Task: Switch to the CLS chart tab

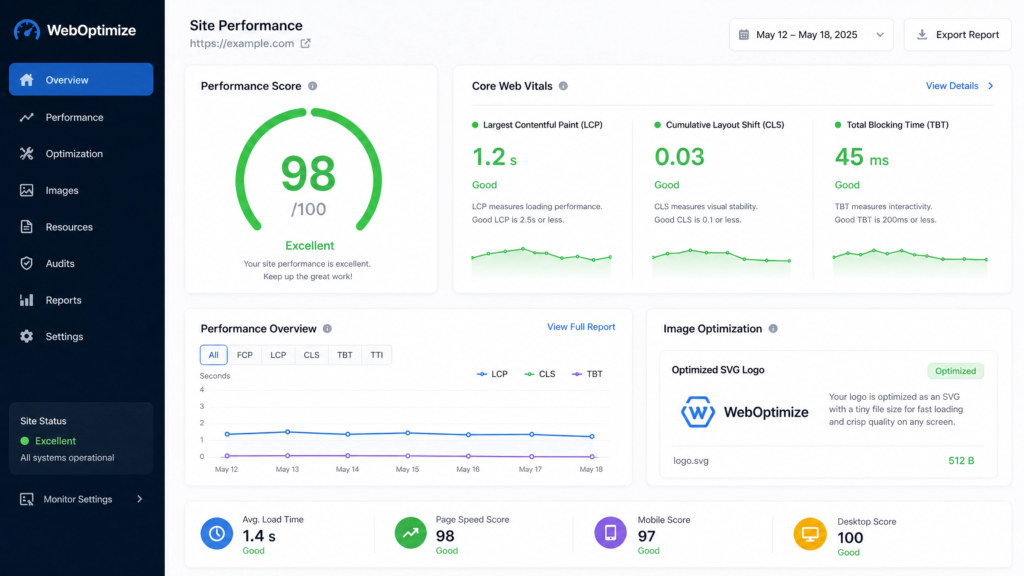Action: click(x=312, y=355)
